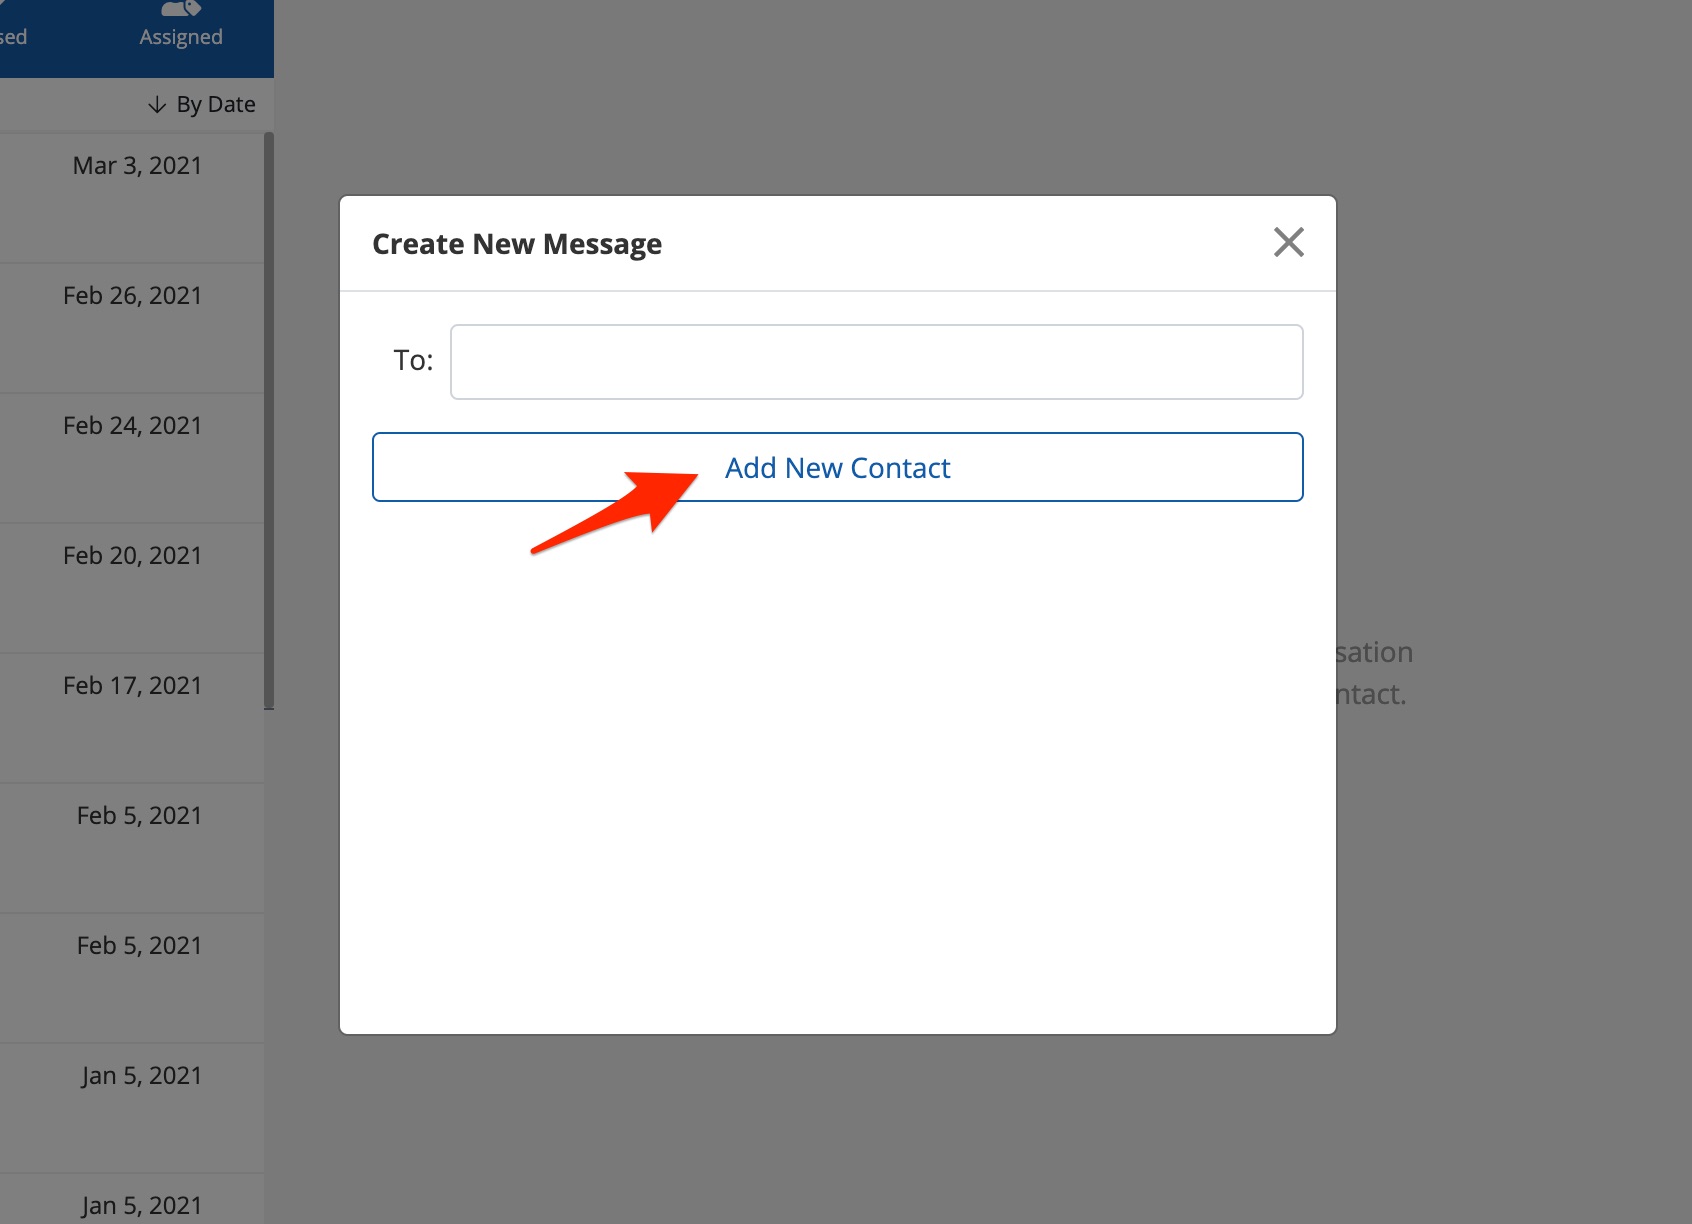Click the Create New Message dialog title

[517, 244]
